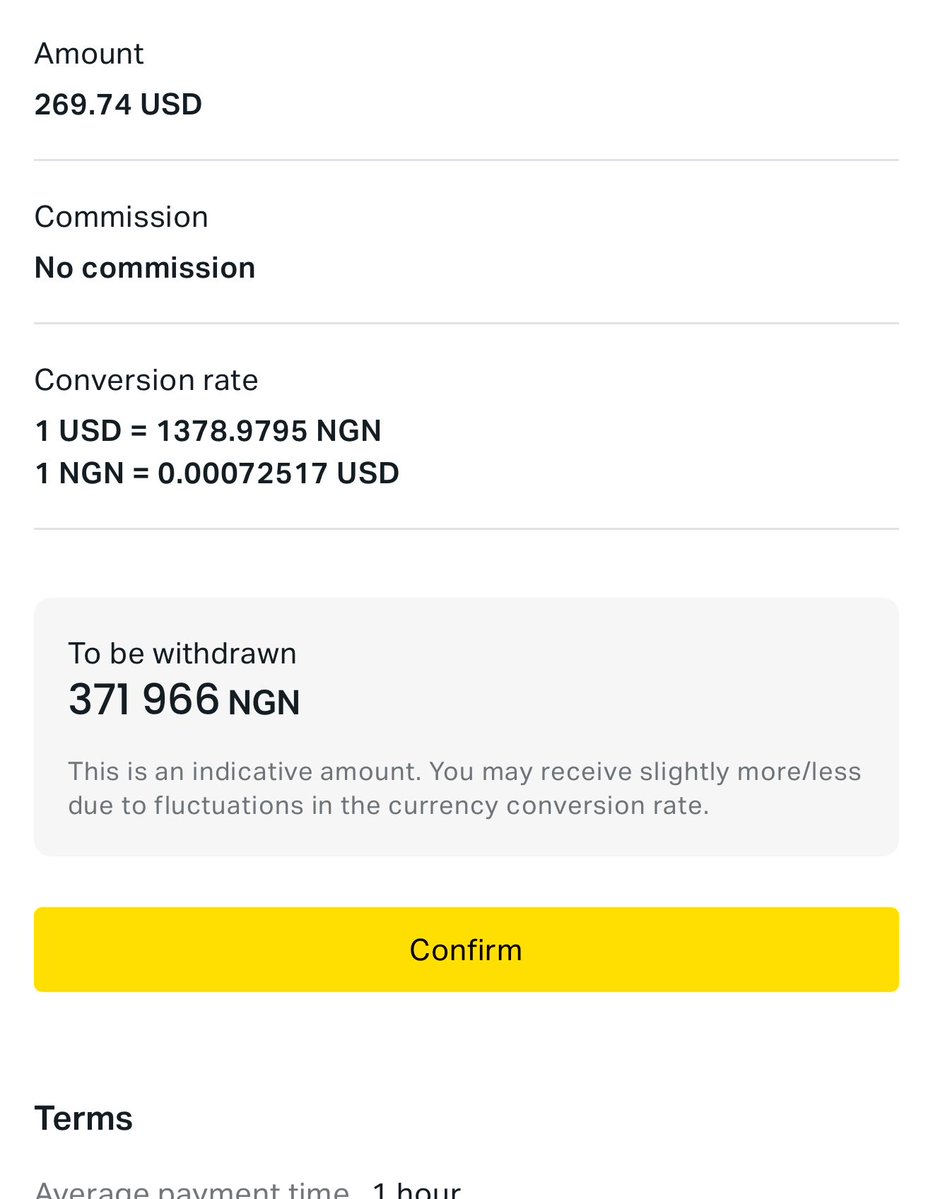
Task: Tap the yellow Confirm button
Action: [466, 950]
